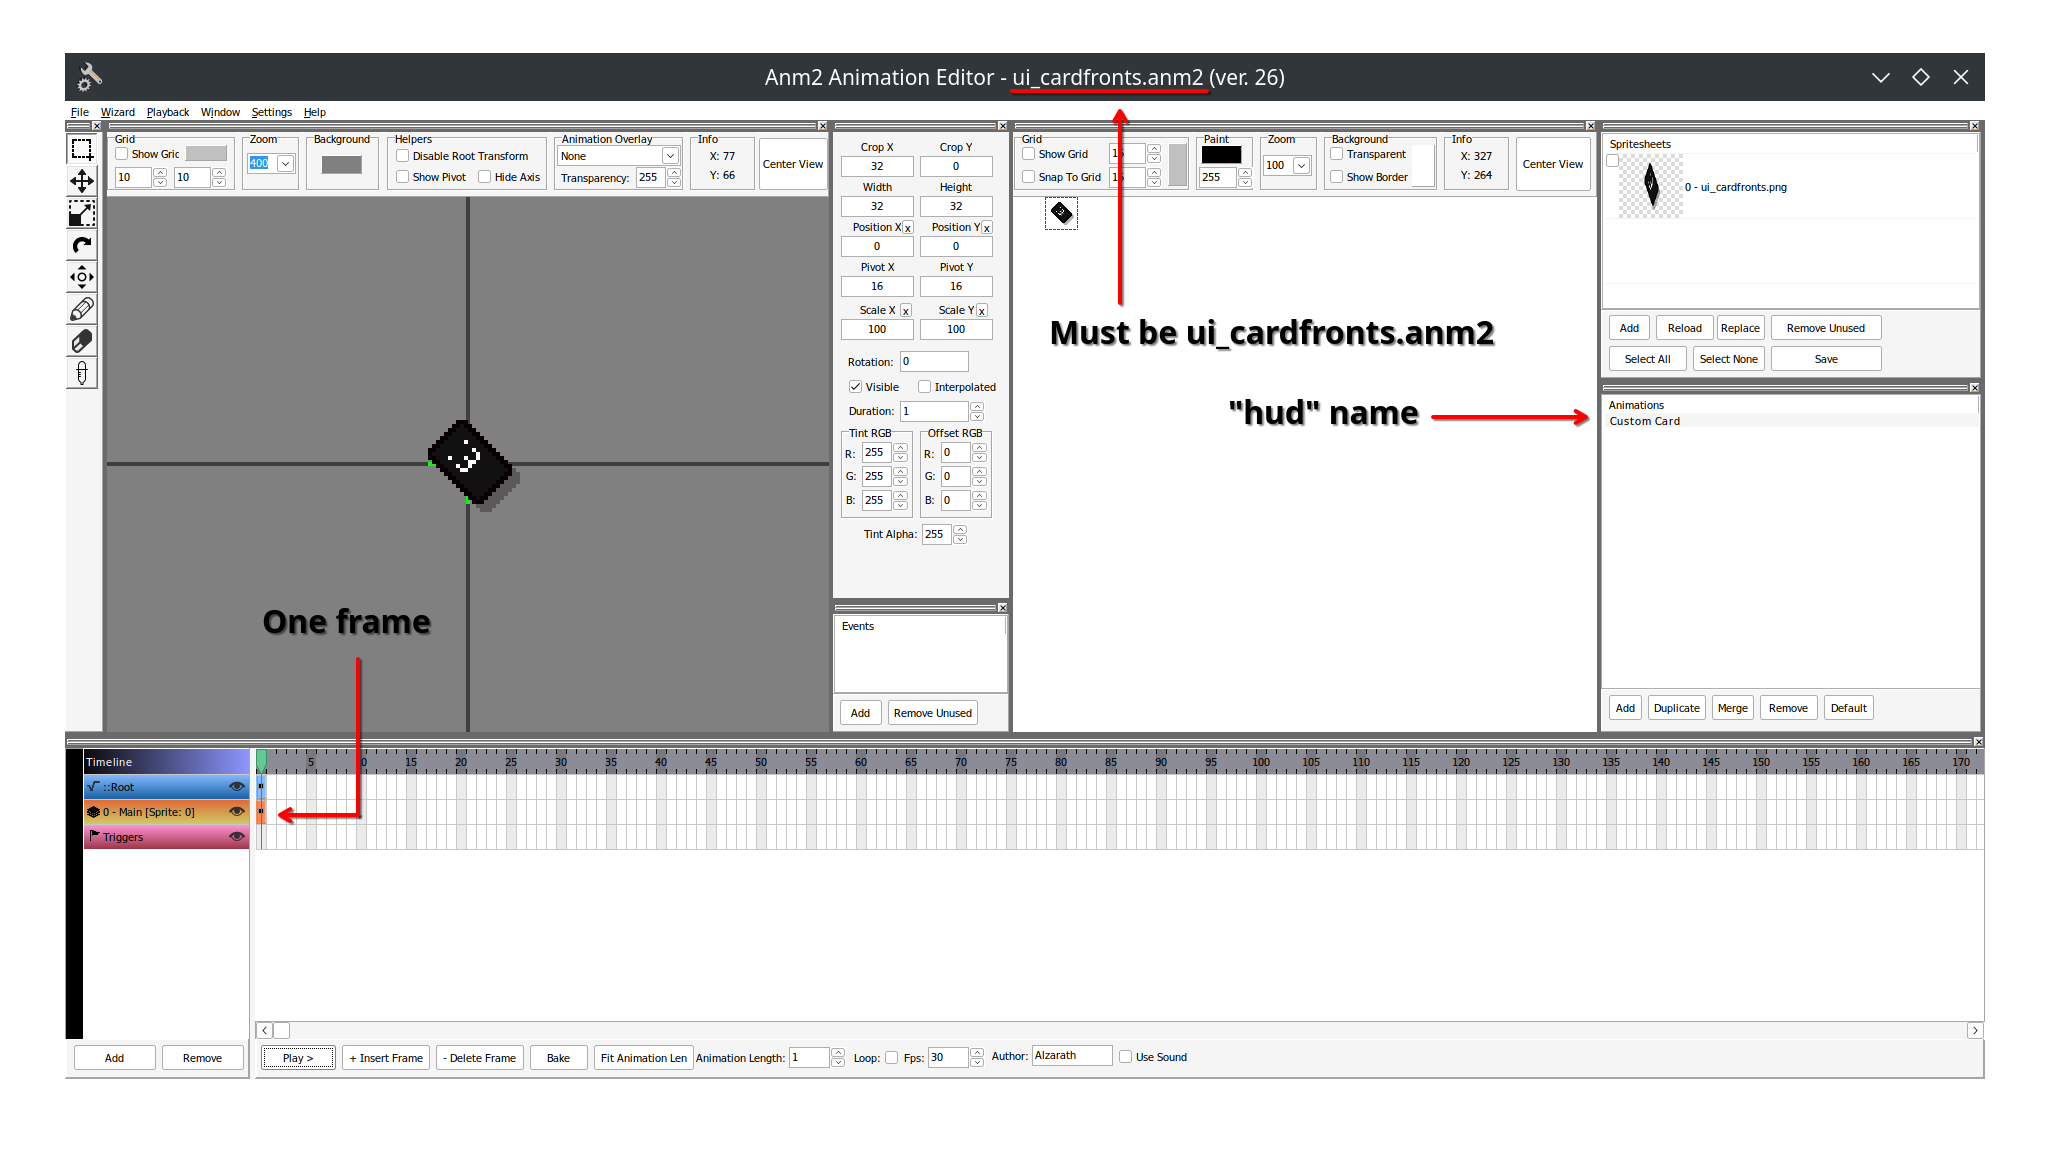Viewport: 2050px width, 1156px height.
Task: Hide the 0 - Main sprite layer
Action: [x=237, y=811]
